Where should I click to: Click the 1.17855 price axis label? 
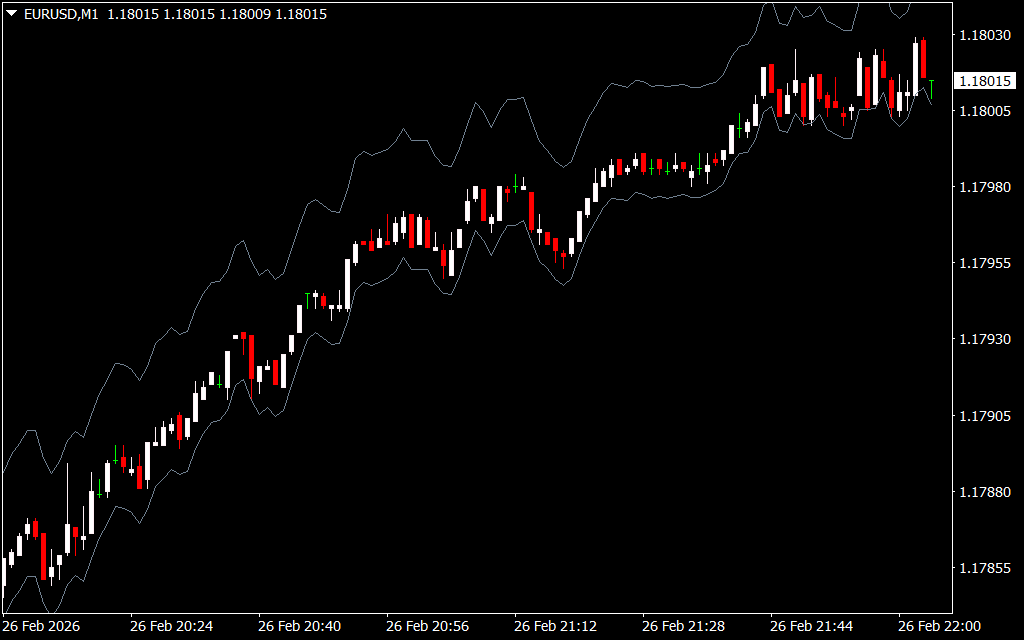(983, 568)
